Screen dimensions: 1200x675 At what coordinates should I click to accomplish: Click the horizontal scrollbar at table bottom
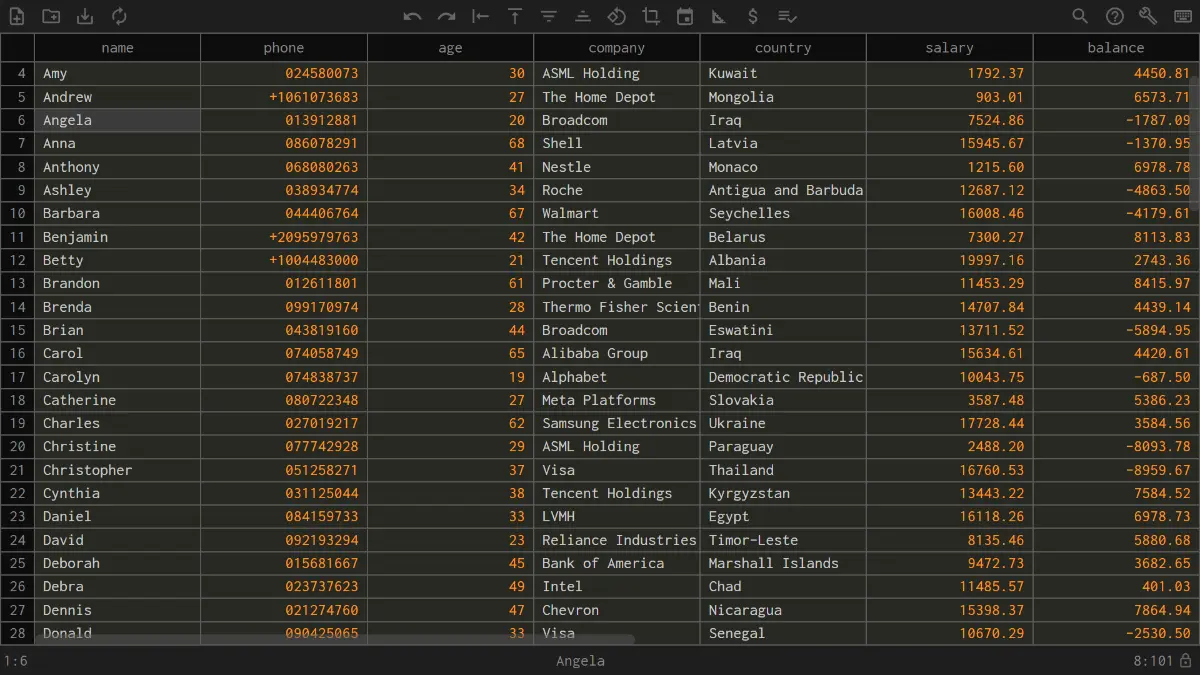pos(335,639)
